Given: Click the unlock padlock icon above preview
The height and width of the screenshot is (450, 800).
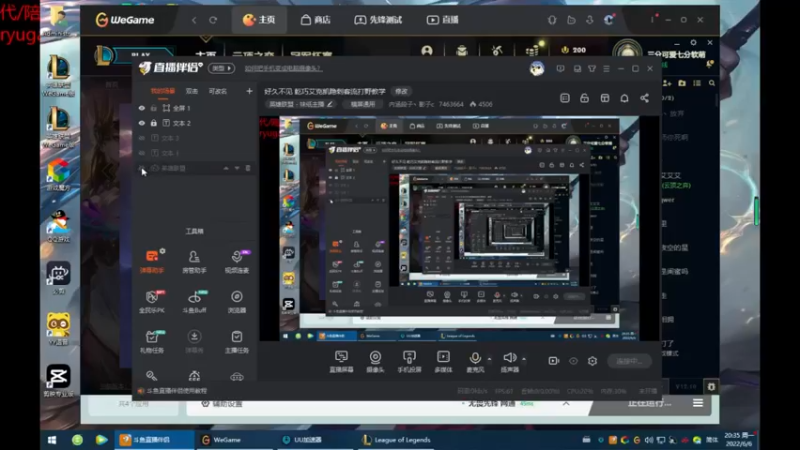Looking at the screenshot, I should click(x=585, y=98).
